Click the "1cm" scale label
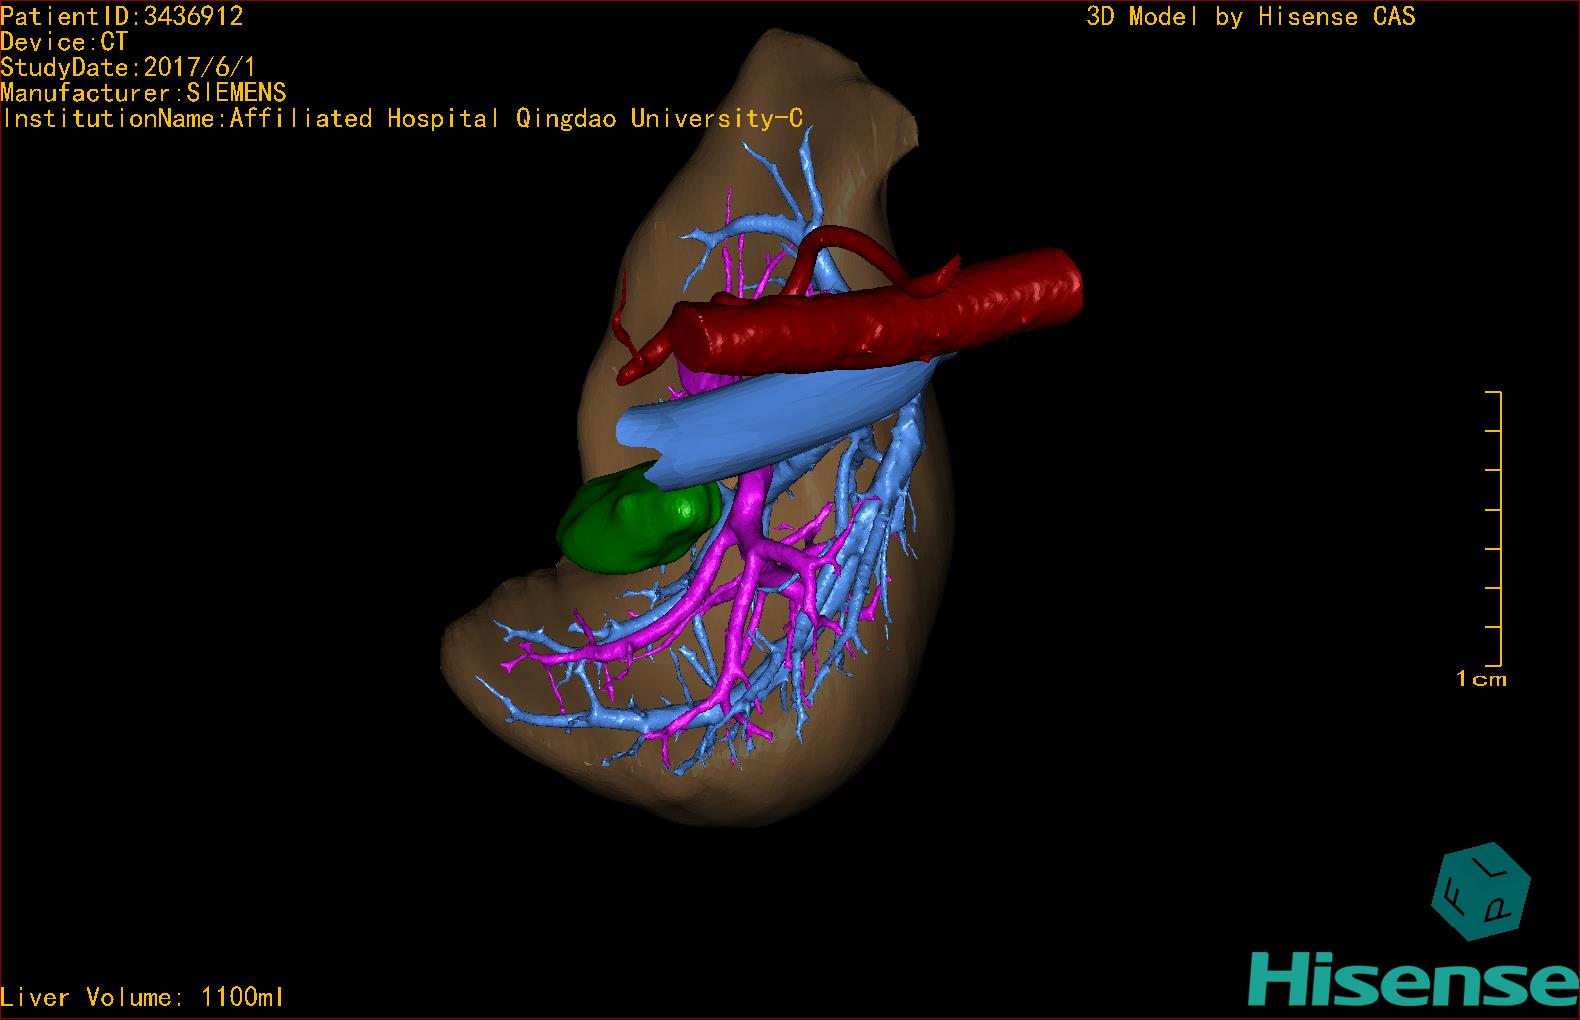Image resolution: width=1580 pixels, height=1020 pixels. tap(1481, 679)
